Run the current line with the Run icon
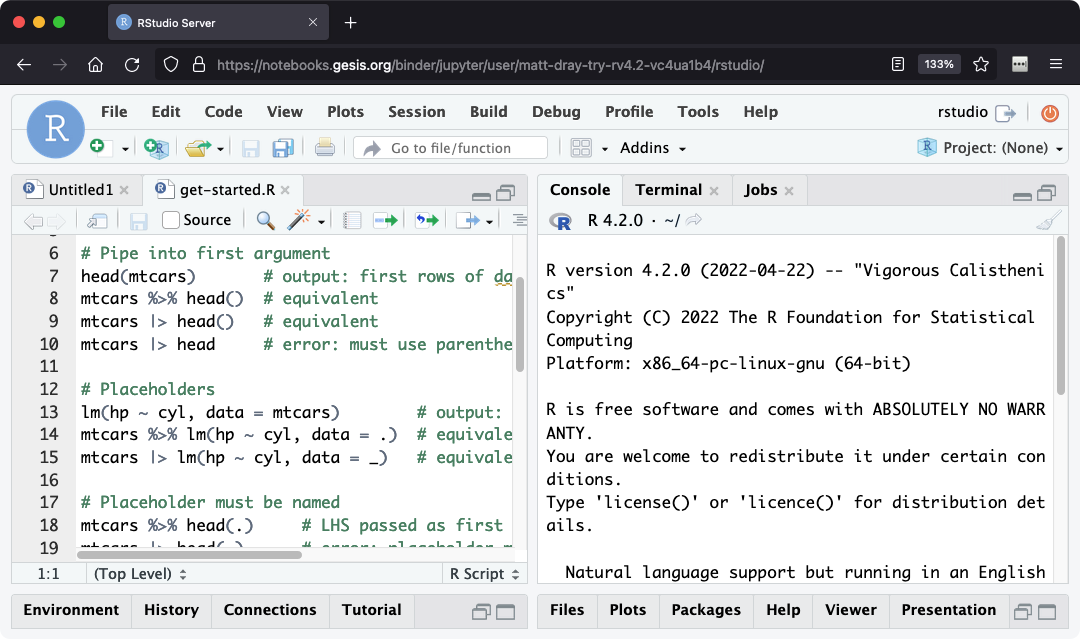The height and width of the screenshot is (639, 1080). [x=385, y=219]
